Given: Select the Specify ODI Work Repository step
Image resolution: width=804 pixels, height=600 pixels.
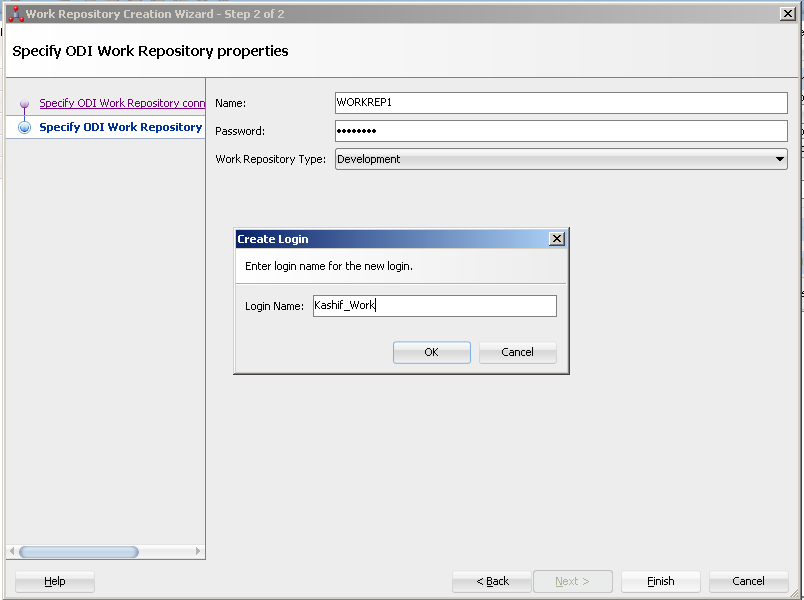Looking at the screenshot, I should (120, 127).
